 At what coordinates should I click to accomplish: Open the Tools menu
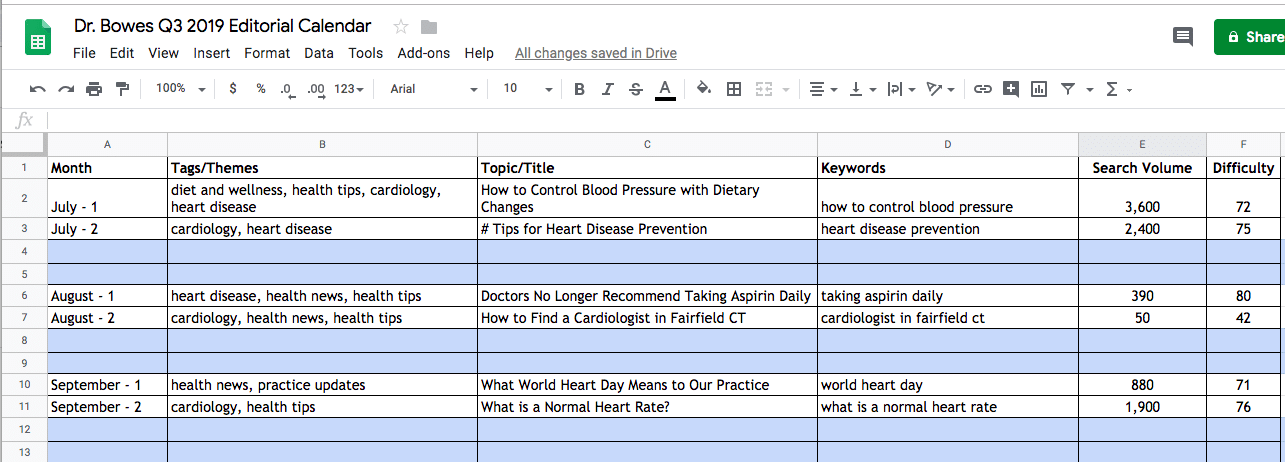[x=366, y=53]
